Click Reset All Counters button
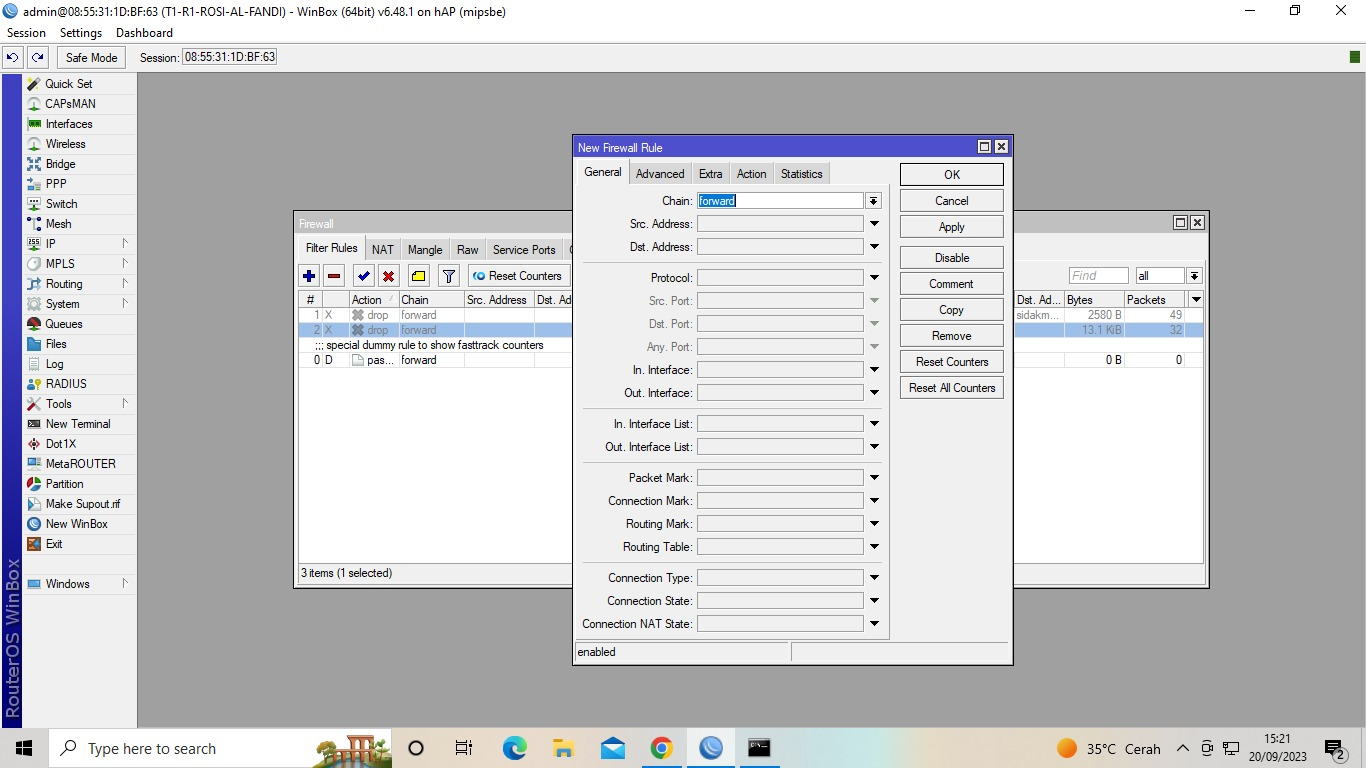Screen dimensions: 1366x768 tap(952, 388)
